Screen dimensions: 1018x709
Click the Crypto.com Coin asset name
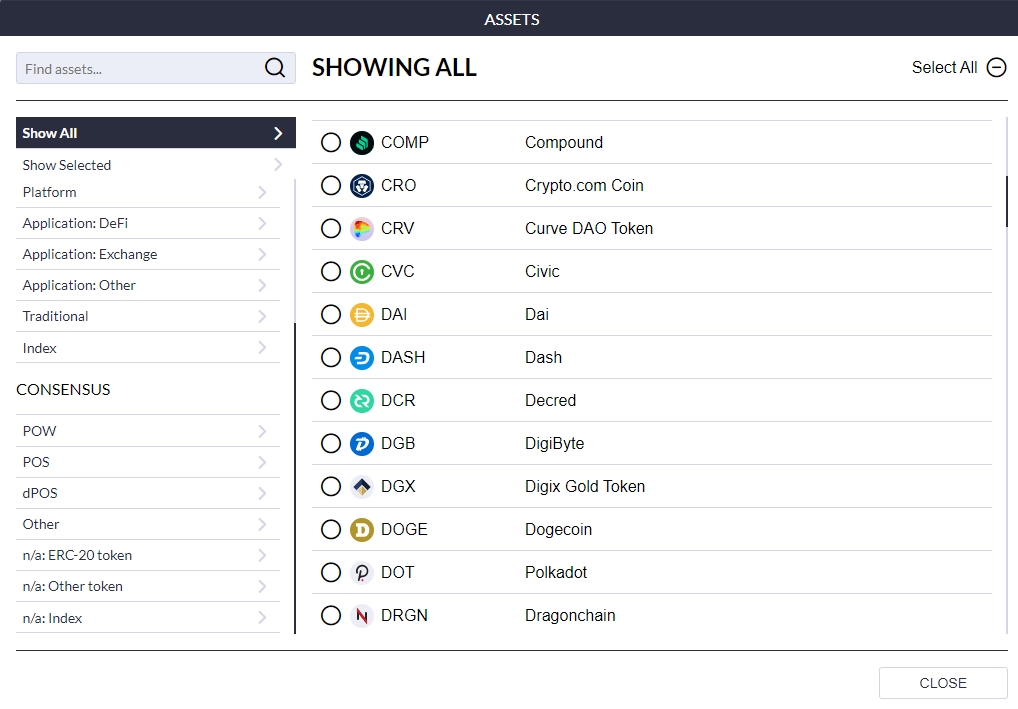584,186
